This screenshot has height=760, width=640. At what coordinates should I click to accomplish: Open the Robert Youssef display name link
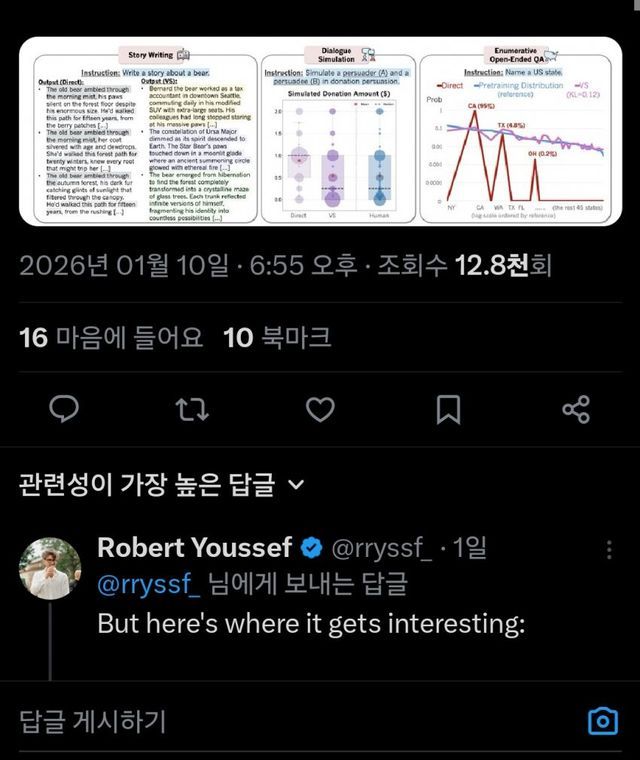195,548
